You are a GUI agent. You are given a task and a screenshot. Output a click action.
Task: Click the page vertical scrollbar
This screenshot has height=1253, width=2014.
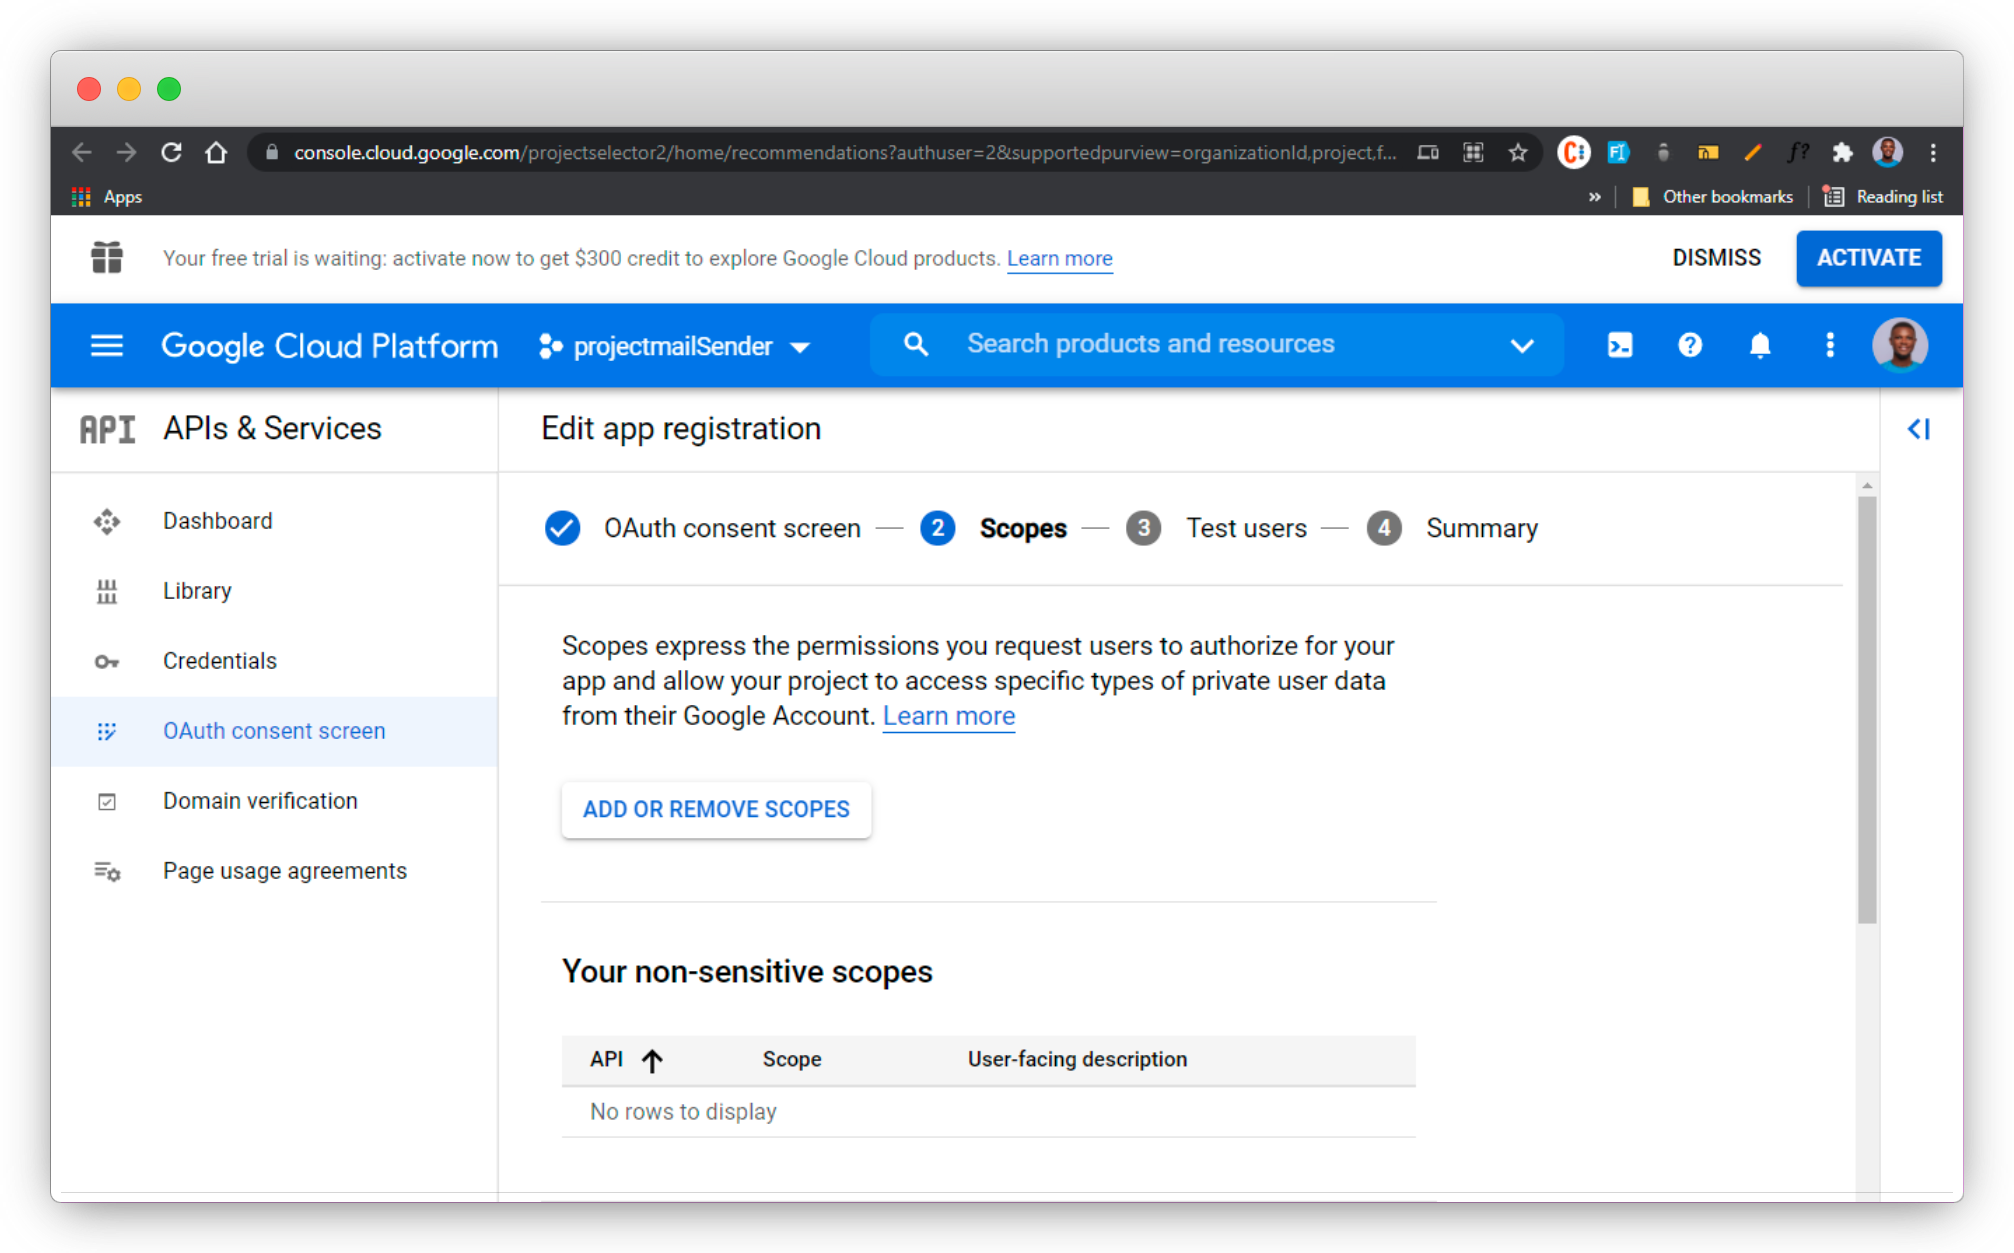1867,710
